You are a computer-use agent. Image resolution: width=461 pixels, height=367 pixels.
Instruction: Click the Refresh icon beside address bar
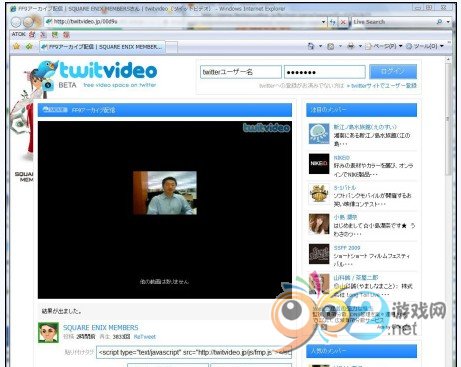tap(333, 22)
